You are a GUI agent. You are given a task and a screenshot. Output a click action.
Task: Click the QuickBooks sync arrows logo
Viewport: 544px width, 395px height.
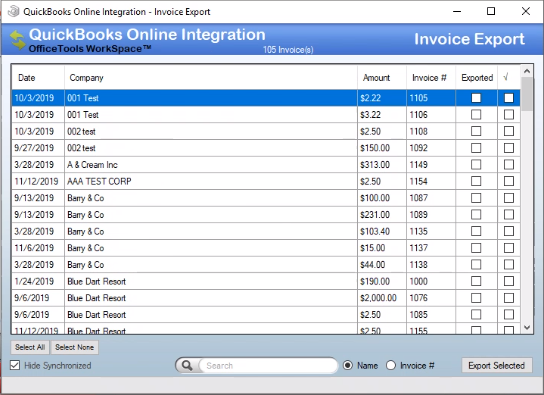tap(17, 40)
